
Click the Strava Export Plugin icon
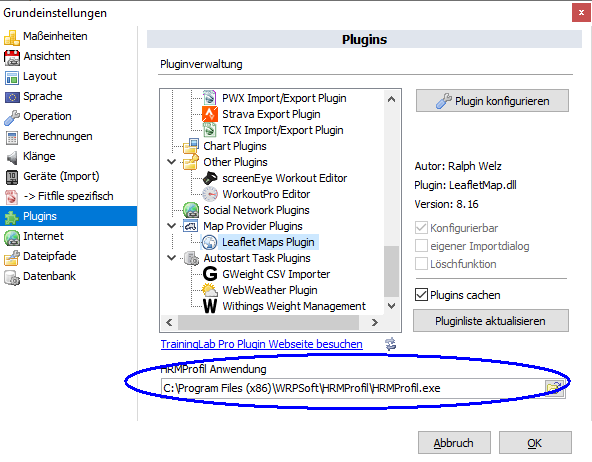point(210,114)
